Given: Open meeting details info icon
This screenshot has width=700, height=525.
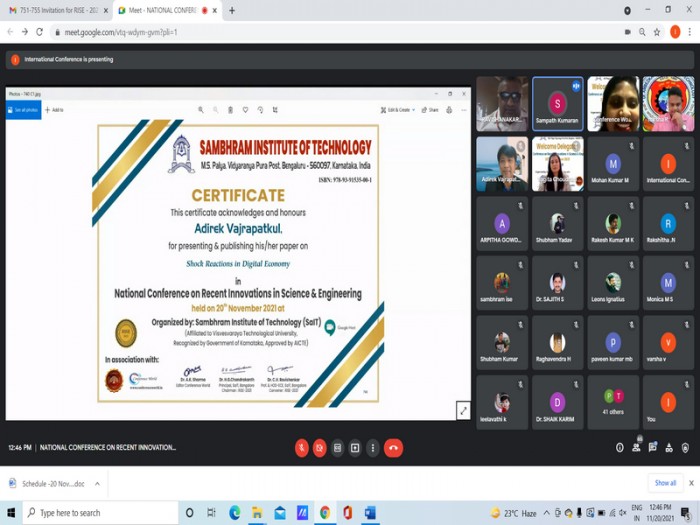Looking at the screenshot, I should tap(620, 448).
